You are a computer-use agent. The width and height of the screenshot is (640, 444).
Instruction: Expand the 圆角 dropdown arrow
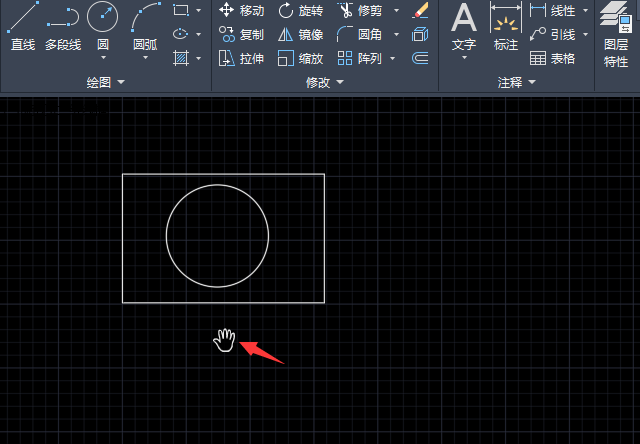tap(396, 34)
